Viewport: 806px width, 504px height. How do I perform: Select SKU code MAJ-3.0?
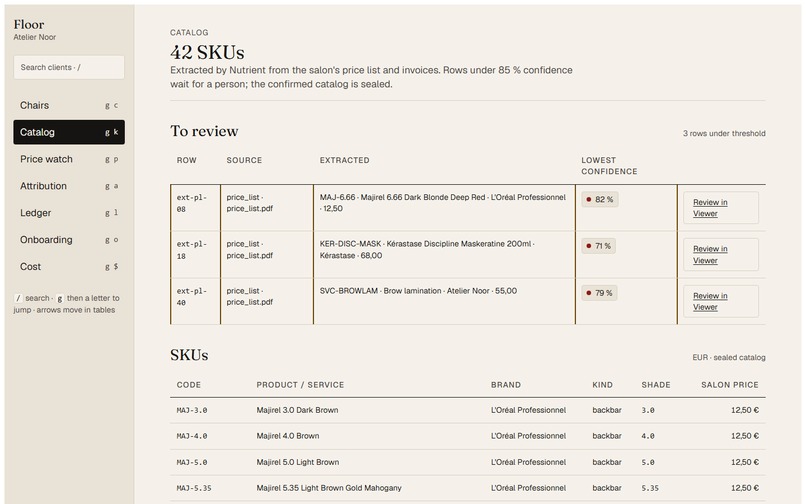[x=192, y=410]
